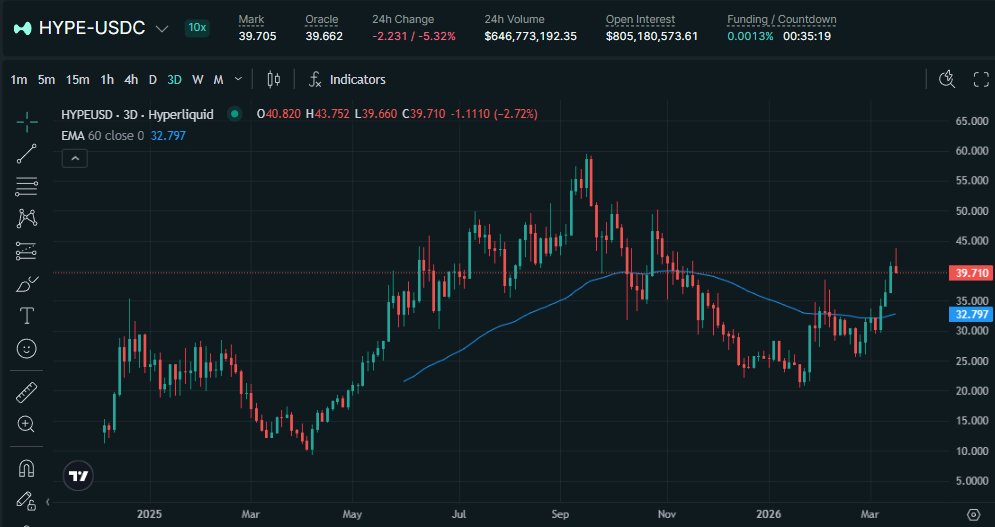Activate the zoom in tool
The height and width of the screenshot is (527, 995).
[27, 424]
